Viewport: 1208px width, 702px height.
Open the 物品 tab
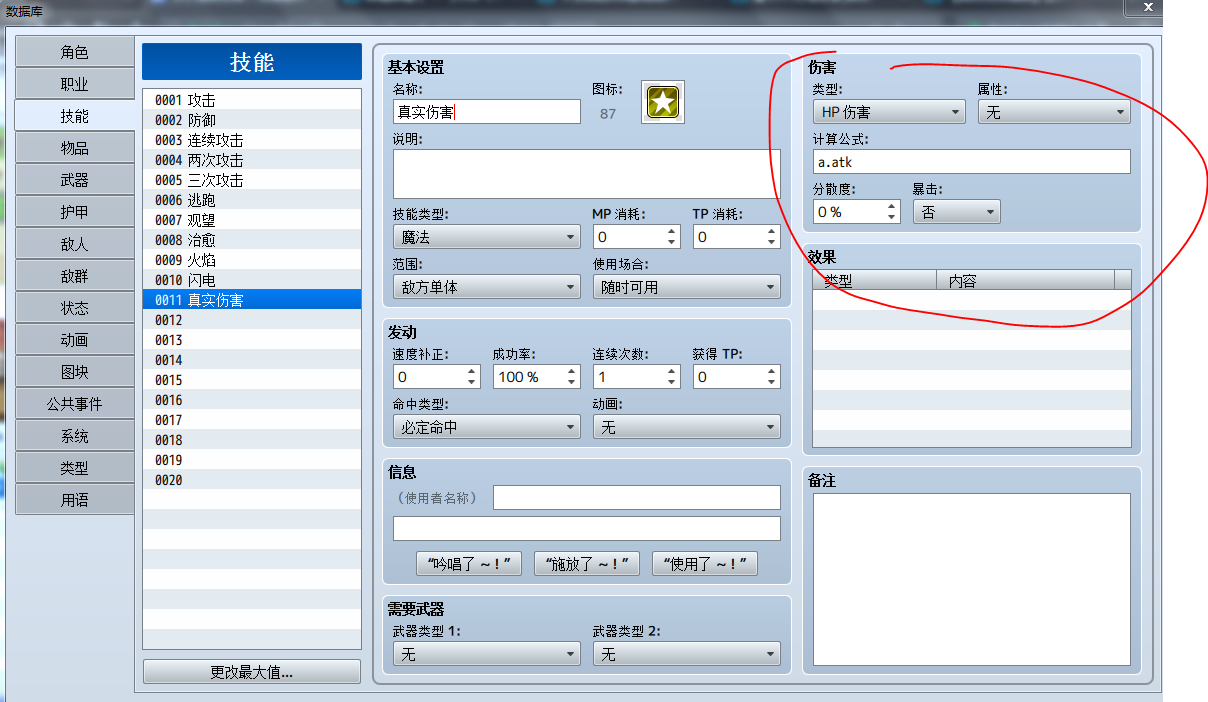pos(74,148)
